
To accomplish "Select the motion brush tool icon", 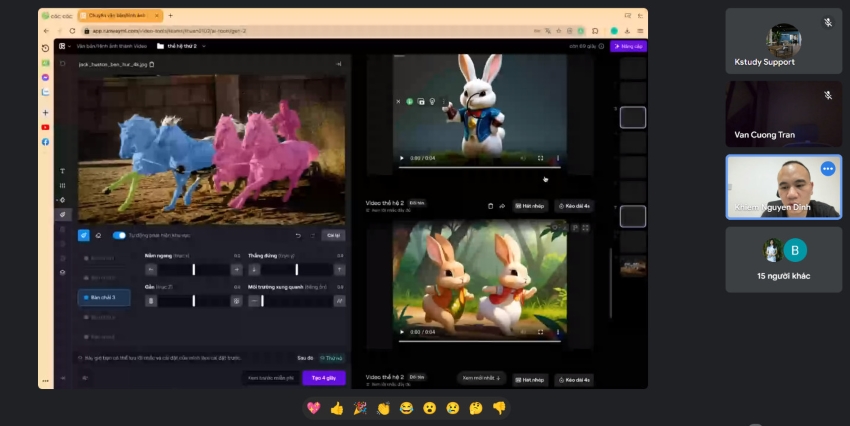I will (84, 235).
